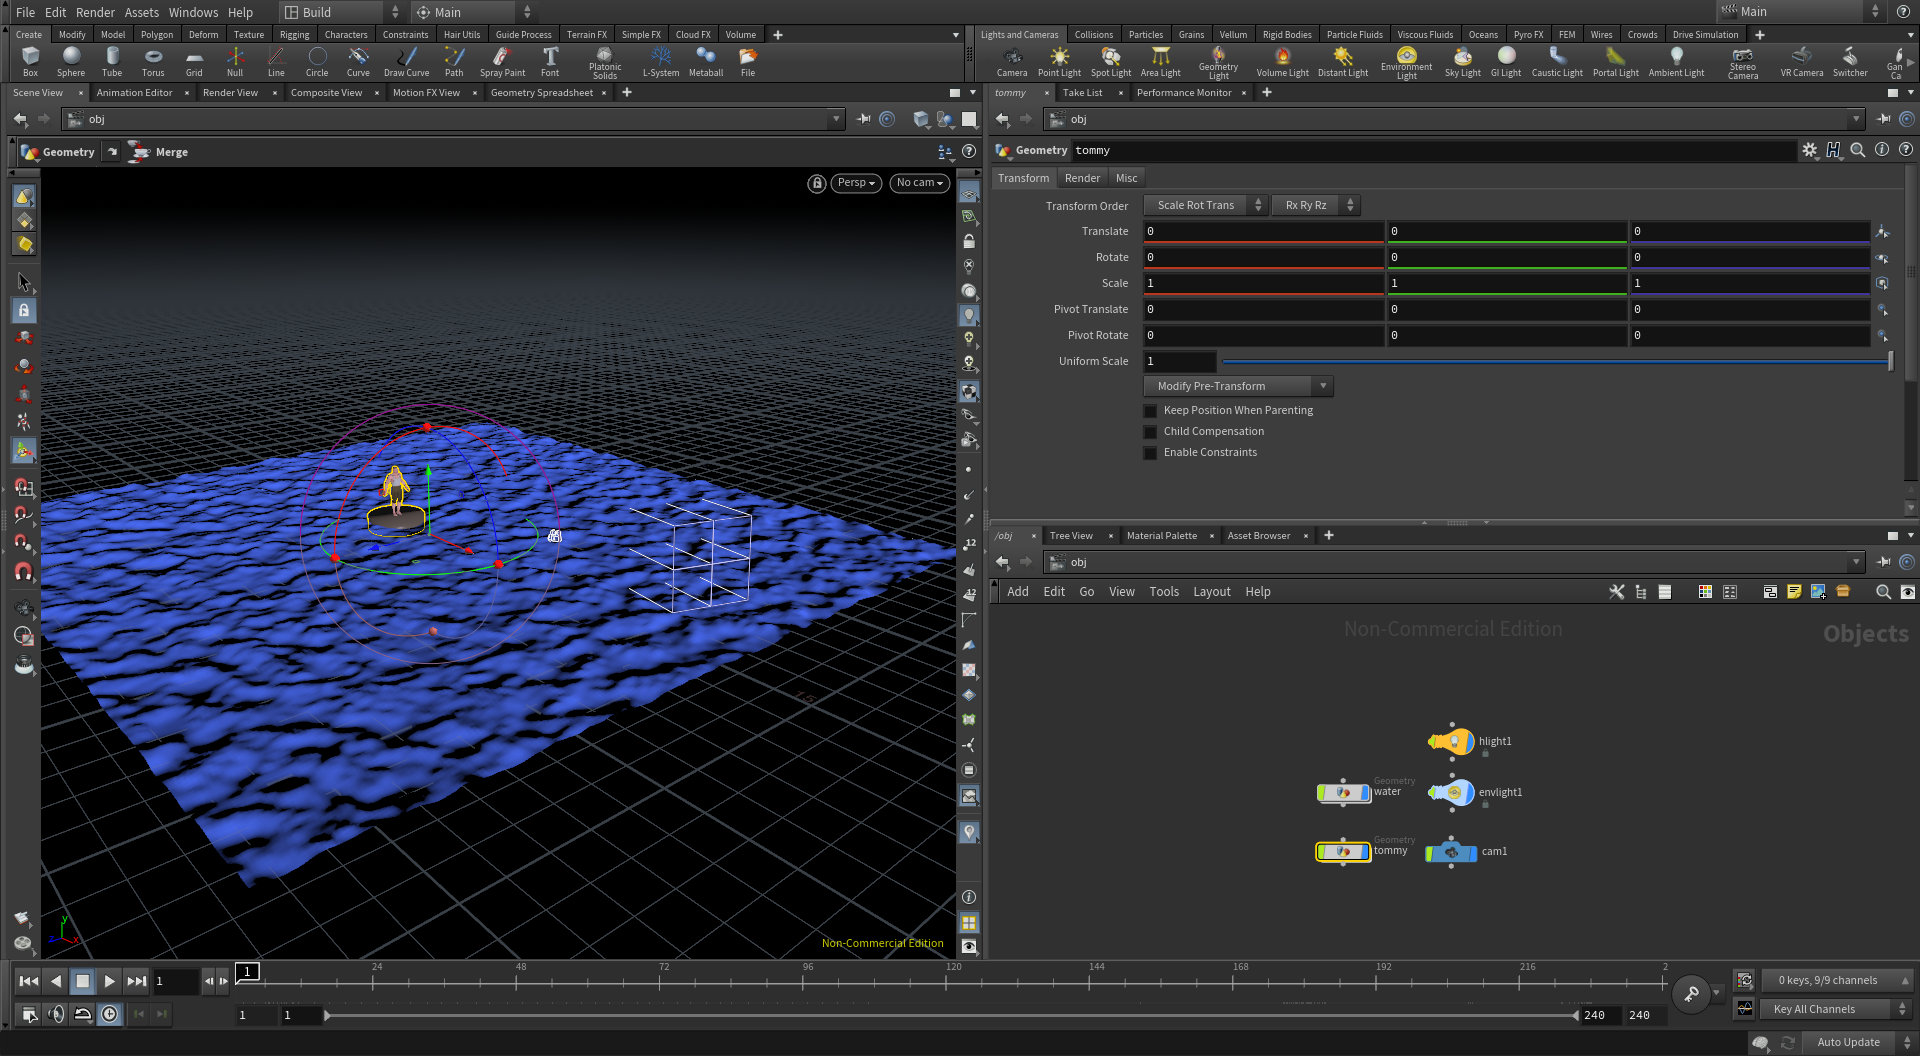Add a Sky Light
The height and width of the screenshot is (1056, 1920).
(x=1463, y=61)
